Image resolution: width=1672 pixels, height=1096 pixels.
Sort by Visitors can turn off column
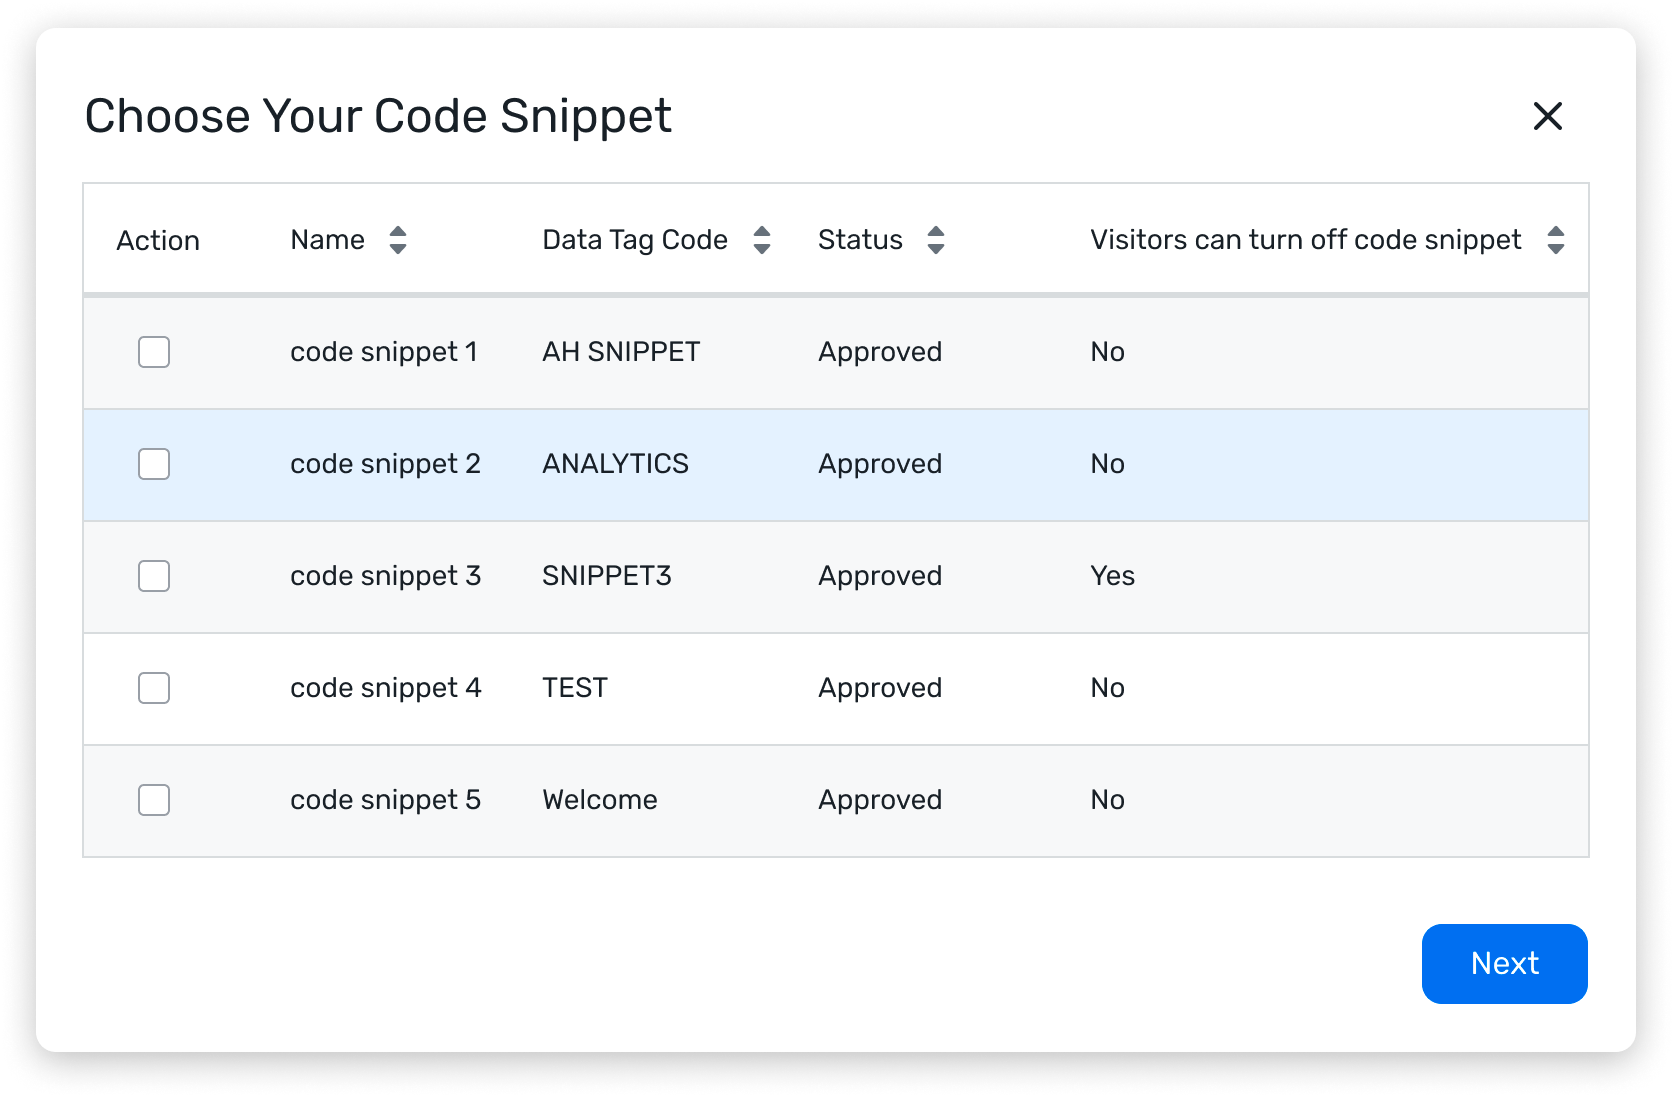1555,240
